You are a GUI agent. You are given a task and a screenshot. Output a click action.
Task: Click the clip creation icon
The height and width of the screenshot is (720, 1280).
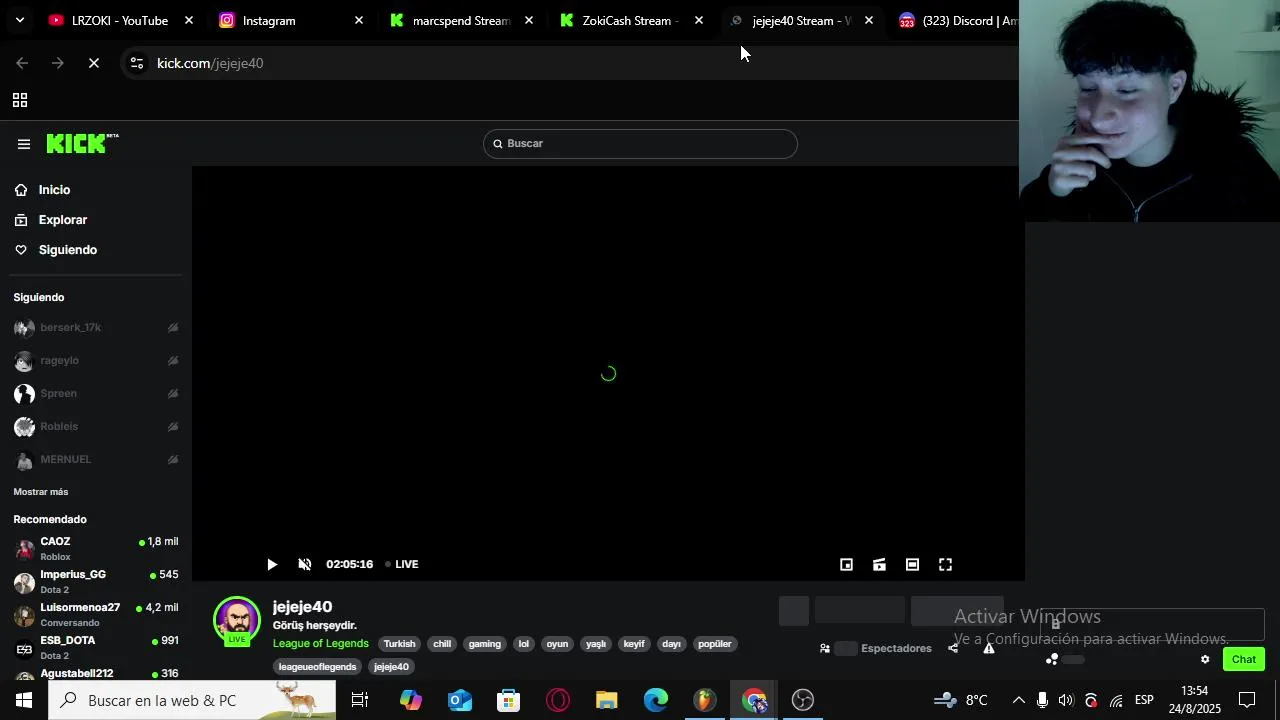pos(879,565)
